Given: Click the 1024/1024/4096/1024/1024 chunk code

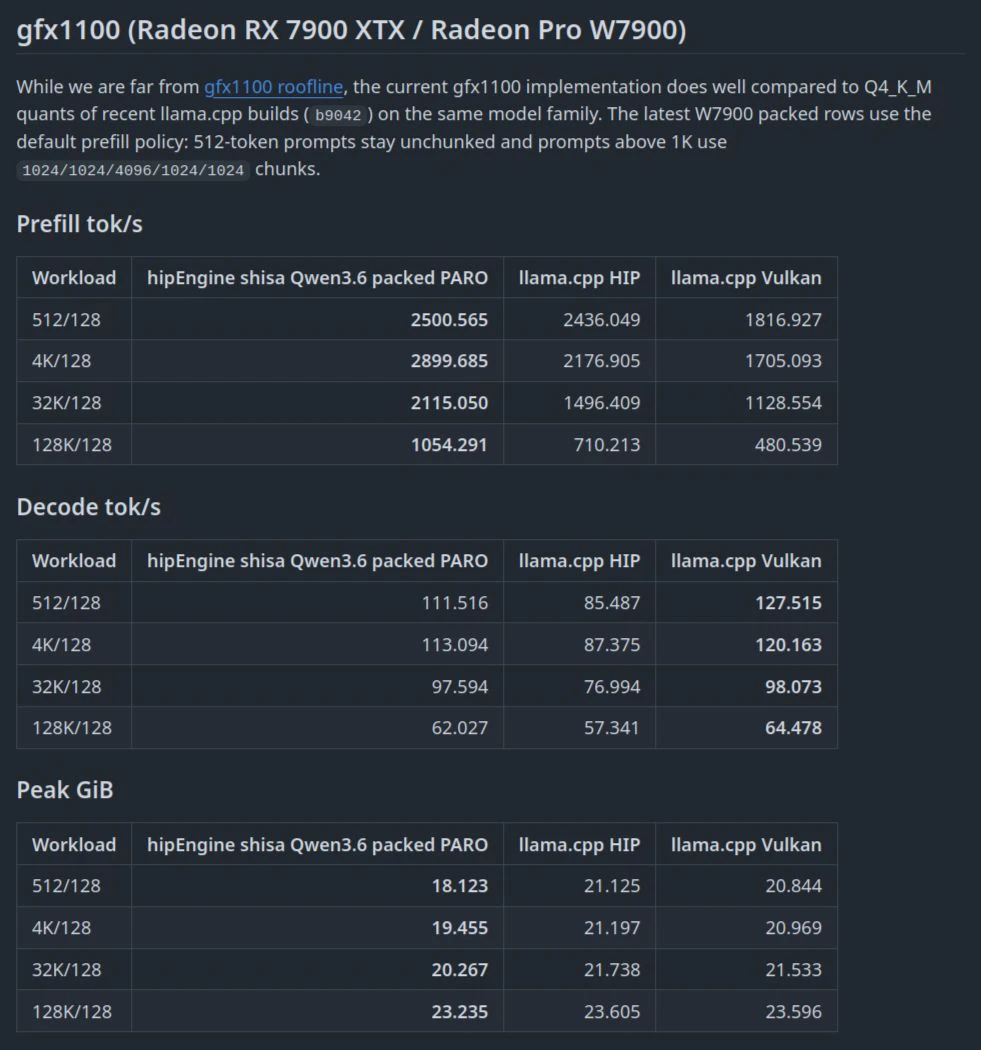Looking at the screenshot, I should (x=133, y=170).
